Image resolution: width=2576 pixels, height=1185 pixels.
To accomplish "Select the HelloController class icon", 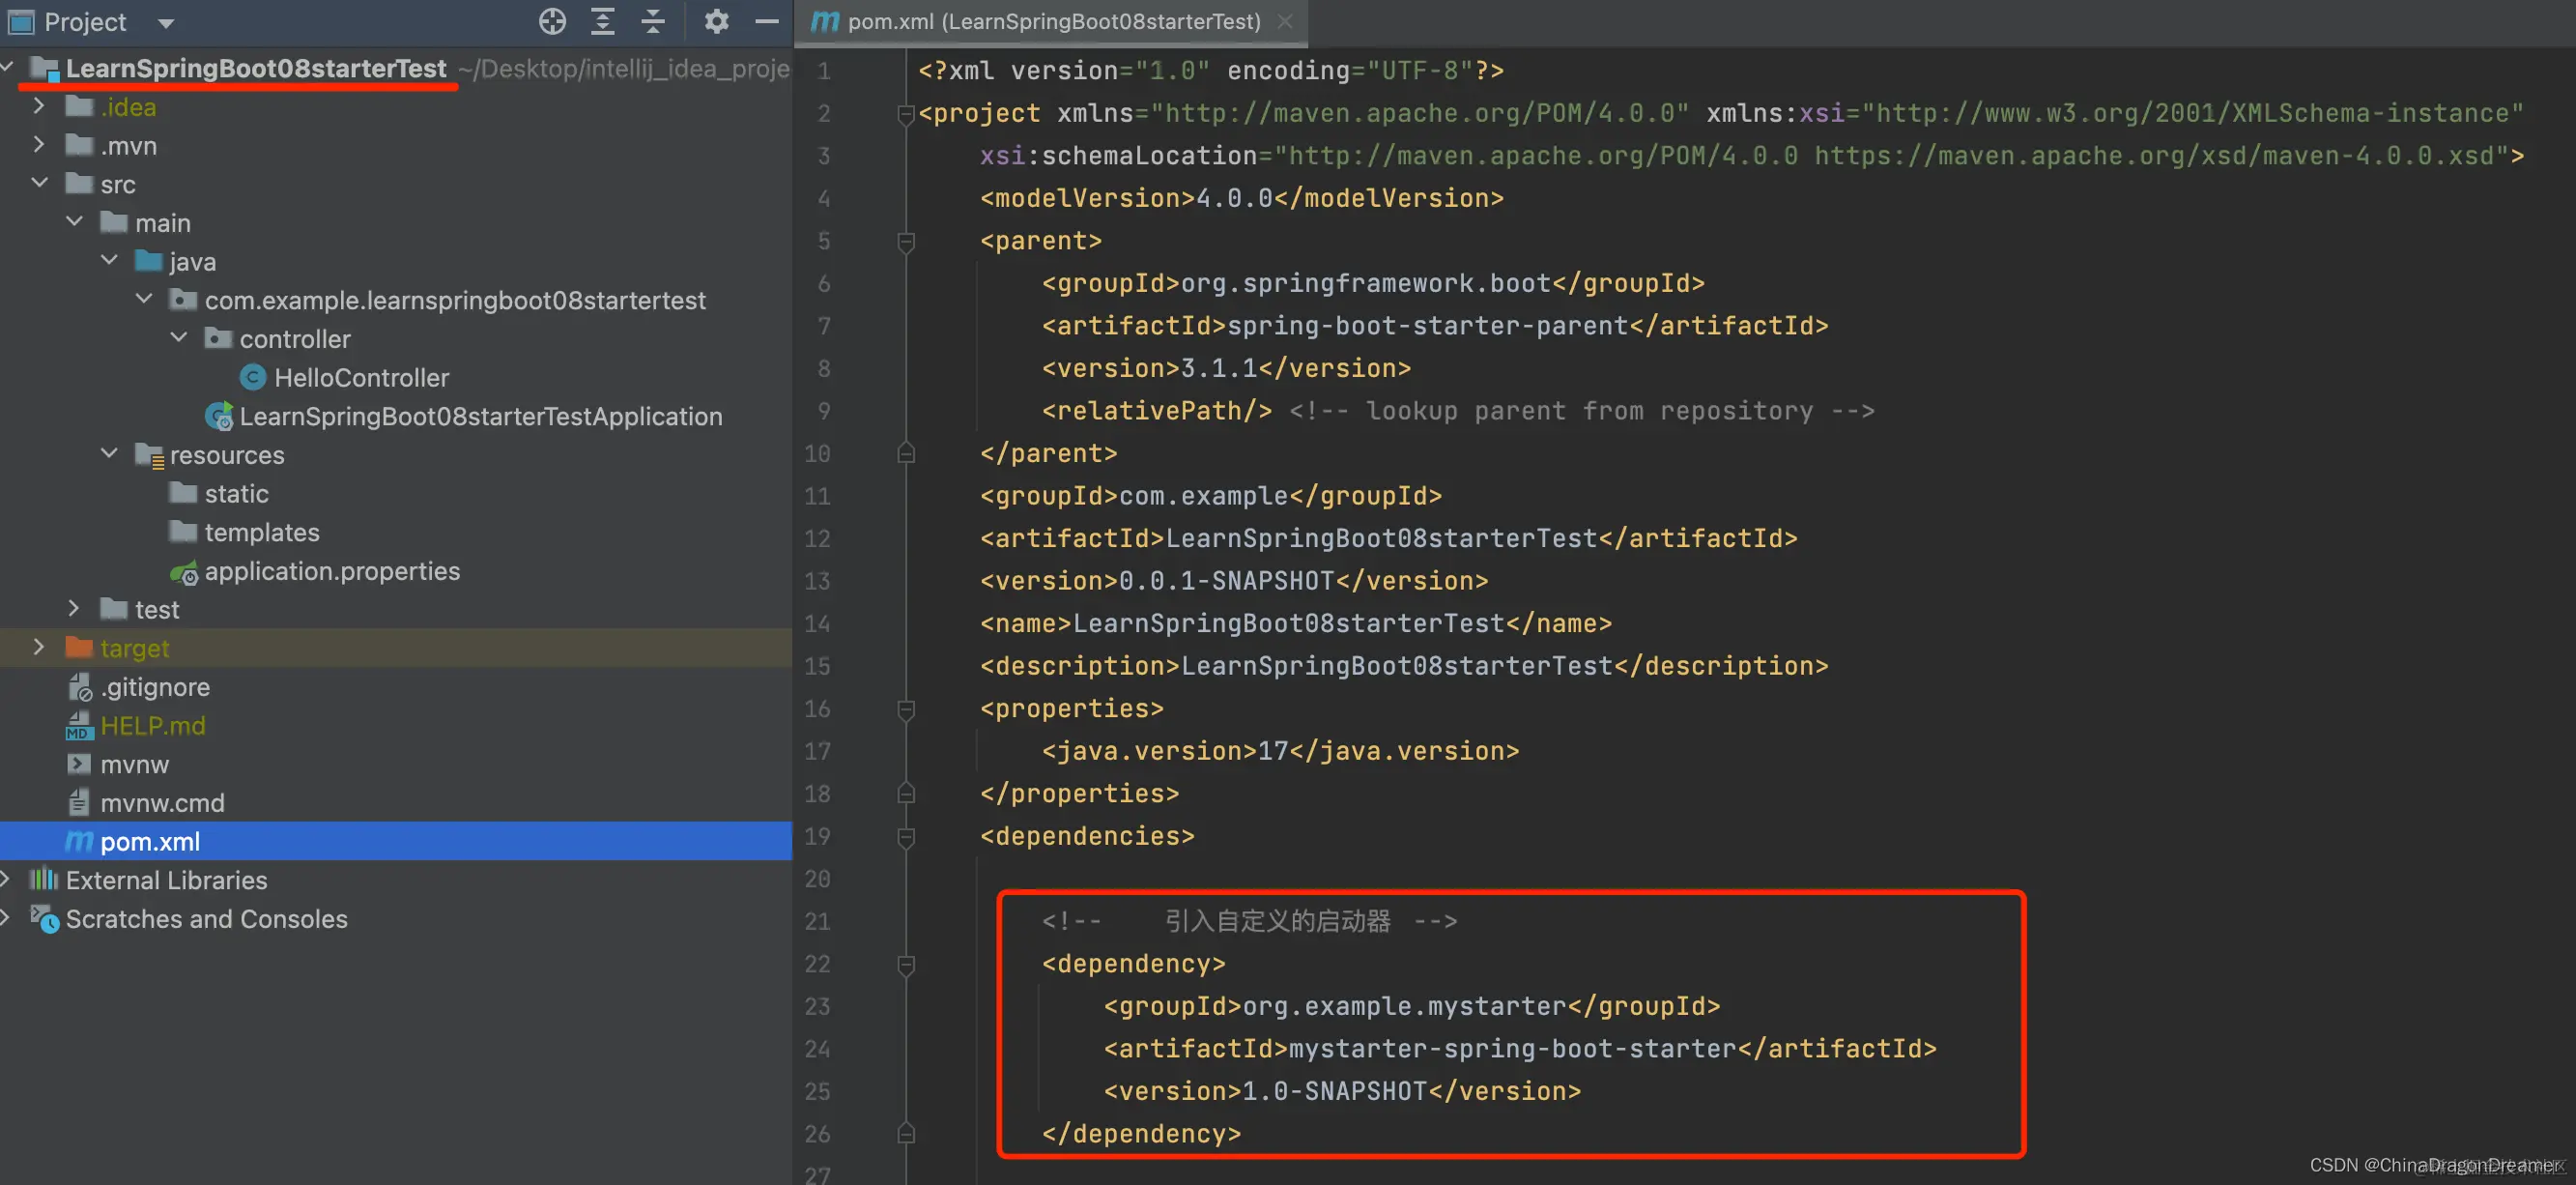I will click(x=253, y=378).
